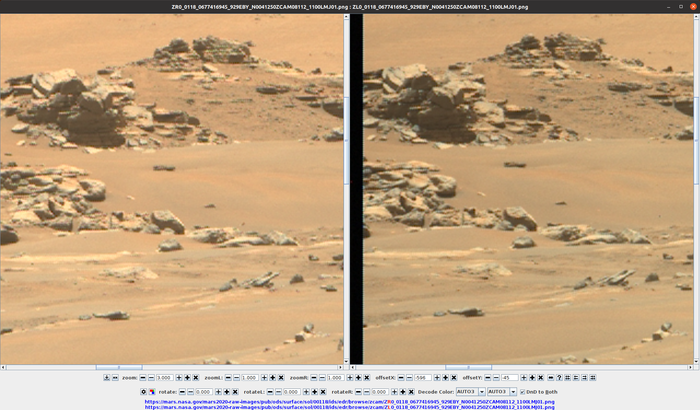The height and width of the screenshot is (410, 700).
Task: Reset zoomL with its X button
Action: click(x=281, y=378)
